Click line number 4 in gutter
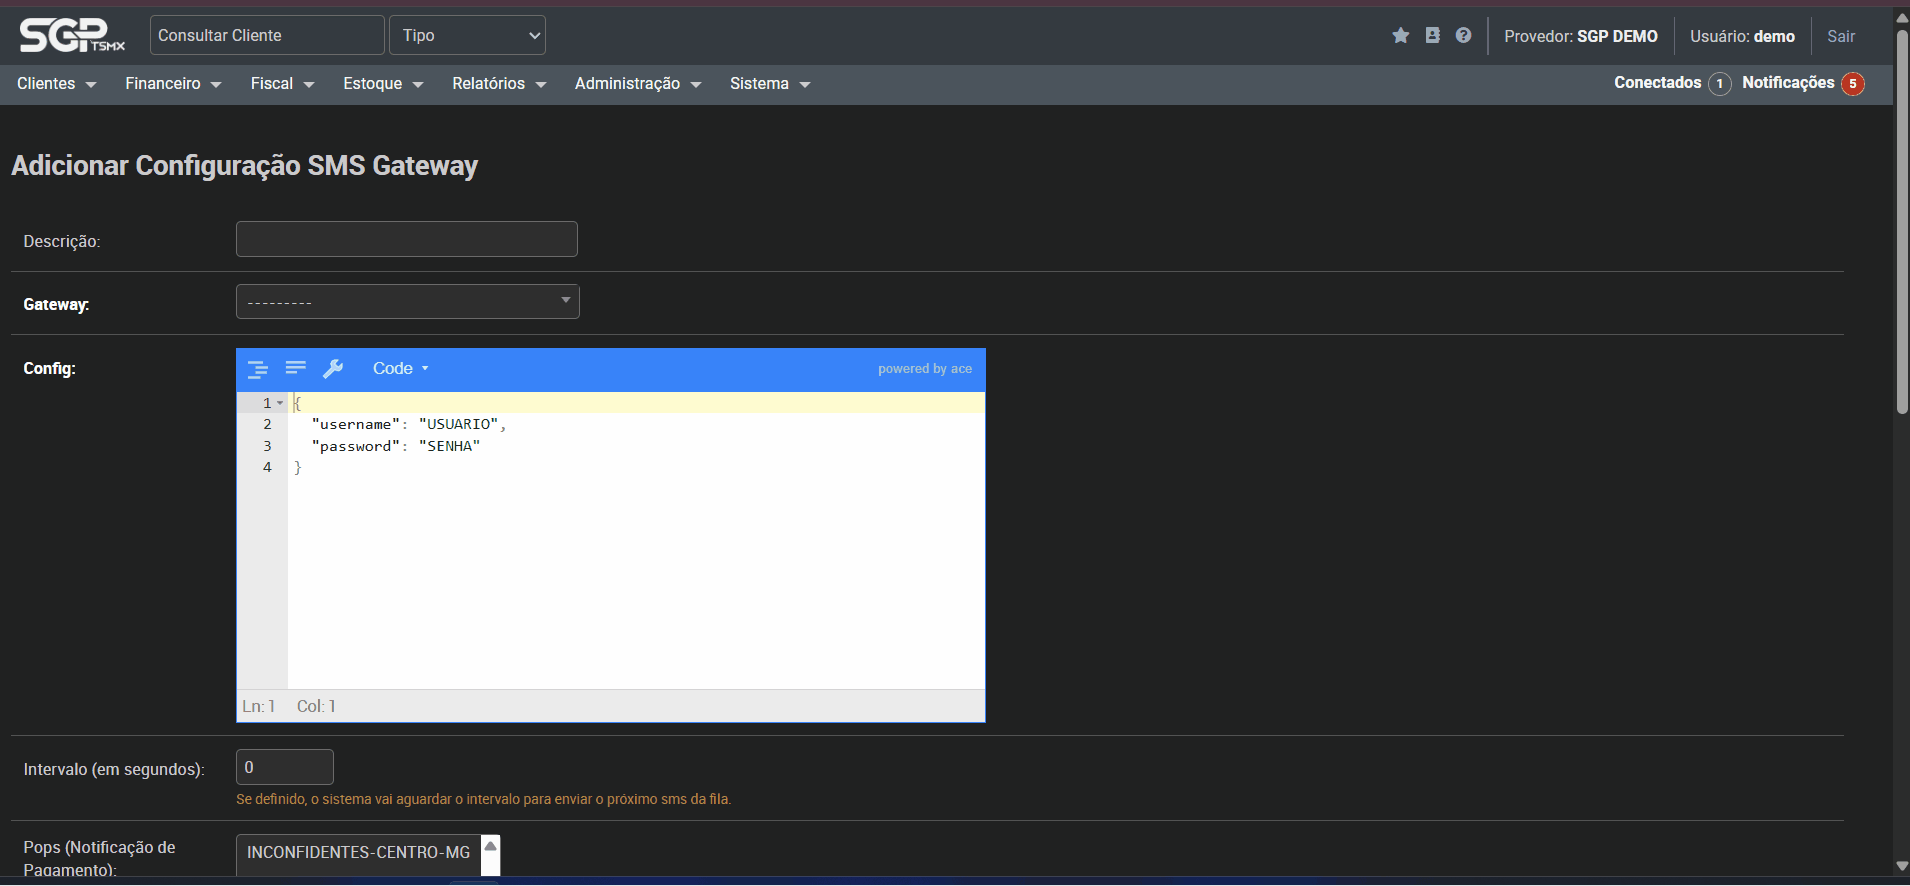 (x=267, y=468)
